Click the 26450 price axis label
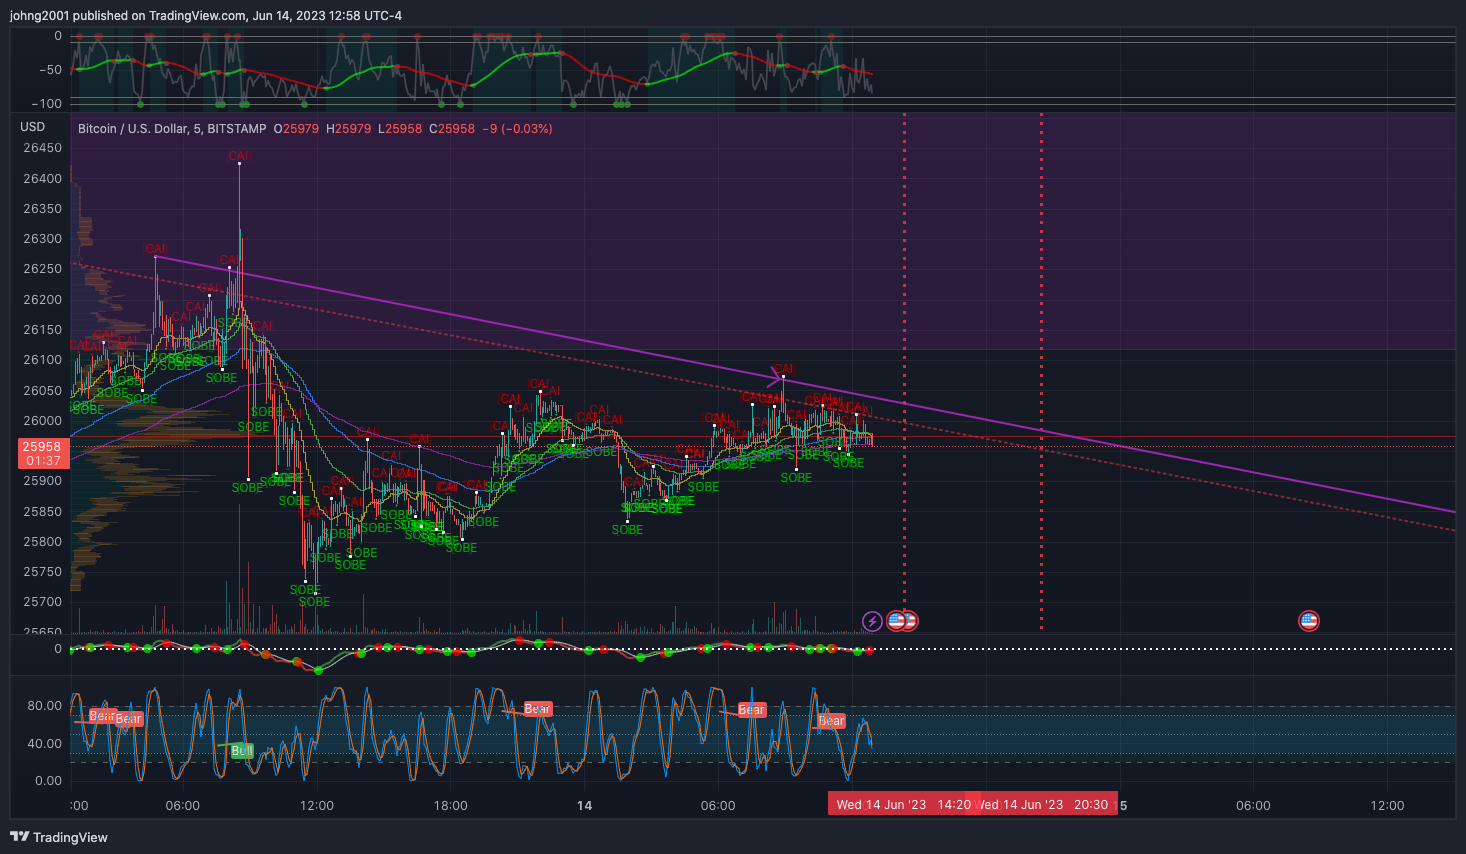This screenshot has height=854, width=1466. click(42, 148)
